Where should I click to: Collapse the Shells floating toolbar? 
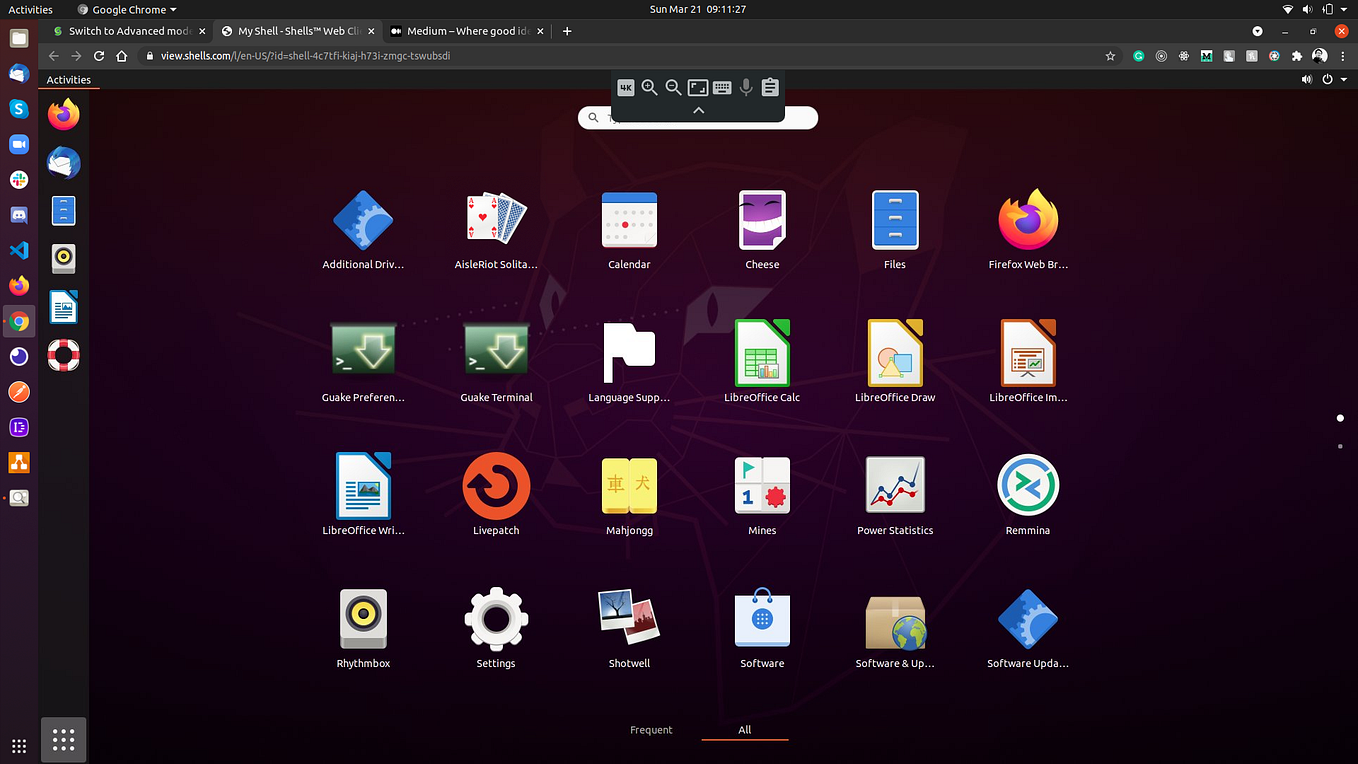[x=698, y=110]
